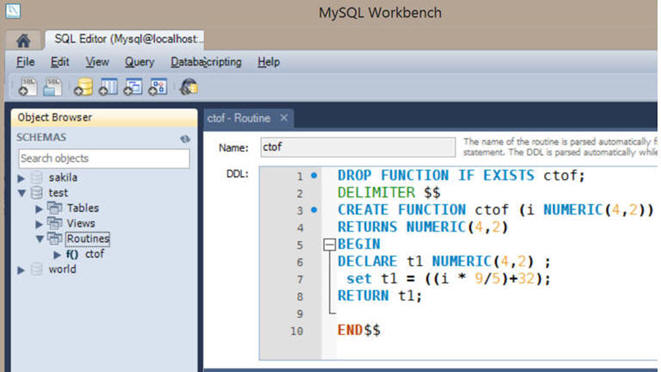Expand the ctof routine node
This screenshot has height=372, width=661.
[57, 254]
